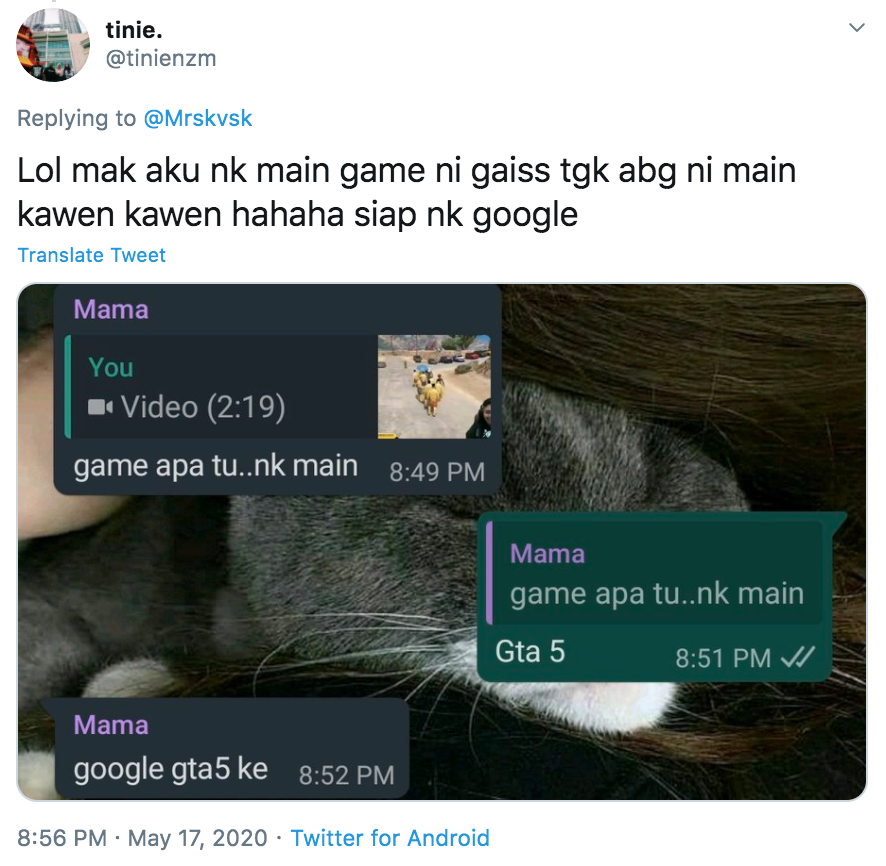Click the Mama name above 'google gta5 ke'
This screenshot has width=886, height=866.
pos(111,725)
